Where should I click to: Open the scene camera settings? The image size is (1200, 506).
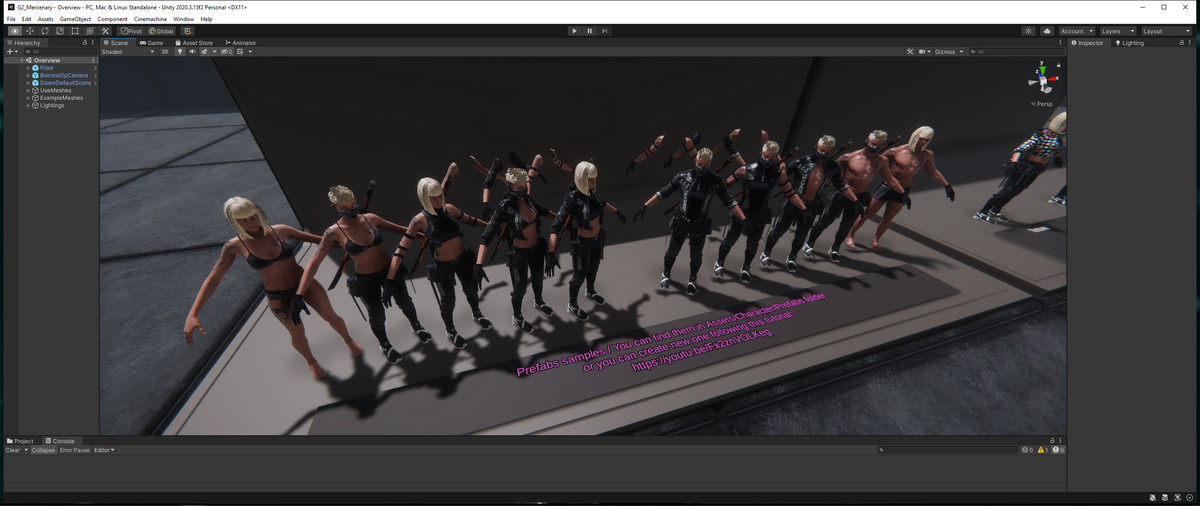[x=924, y=52]
